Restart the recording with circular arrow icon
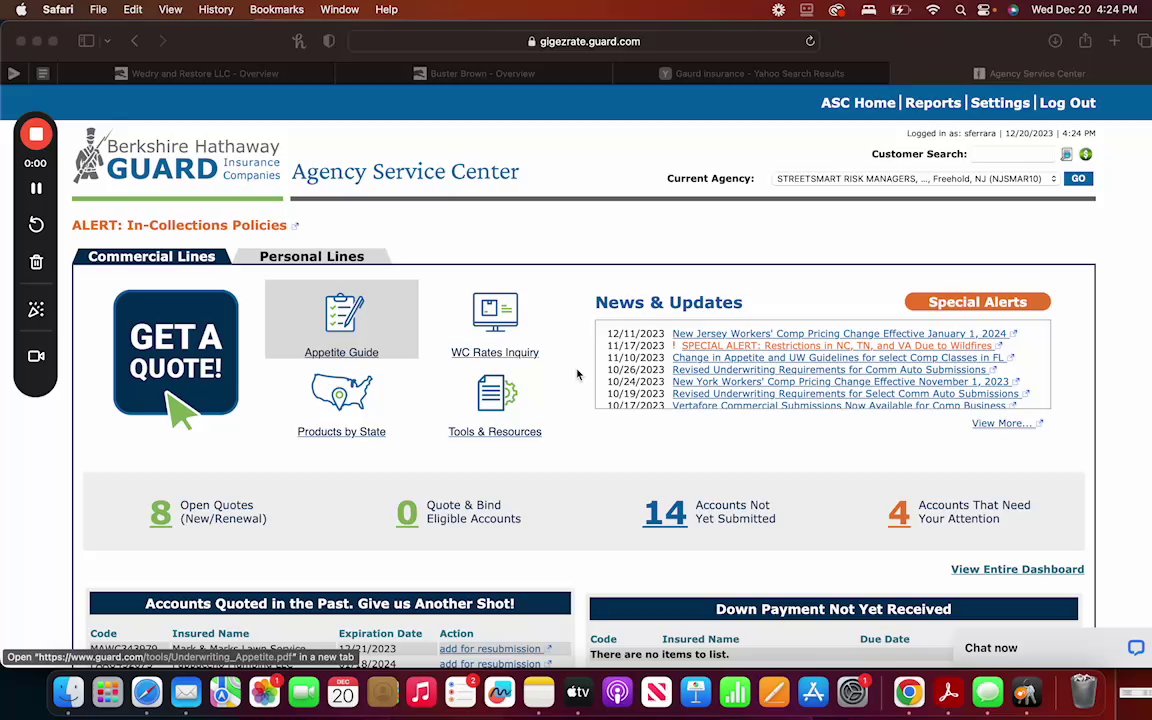This screenshot has height=720, width=1152. 36,225
